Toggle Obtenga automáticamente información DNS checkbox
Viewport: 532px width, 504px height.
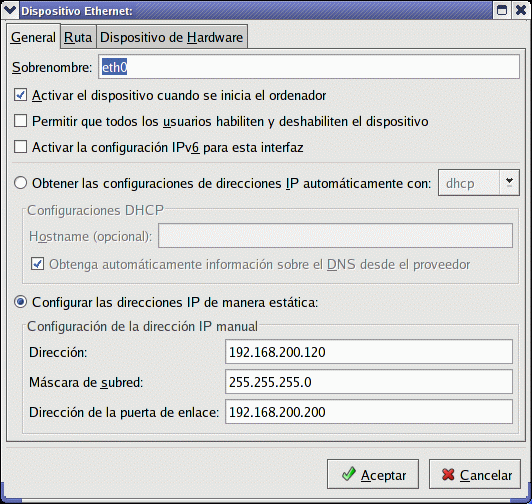coord(37,264)
